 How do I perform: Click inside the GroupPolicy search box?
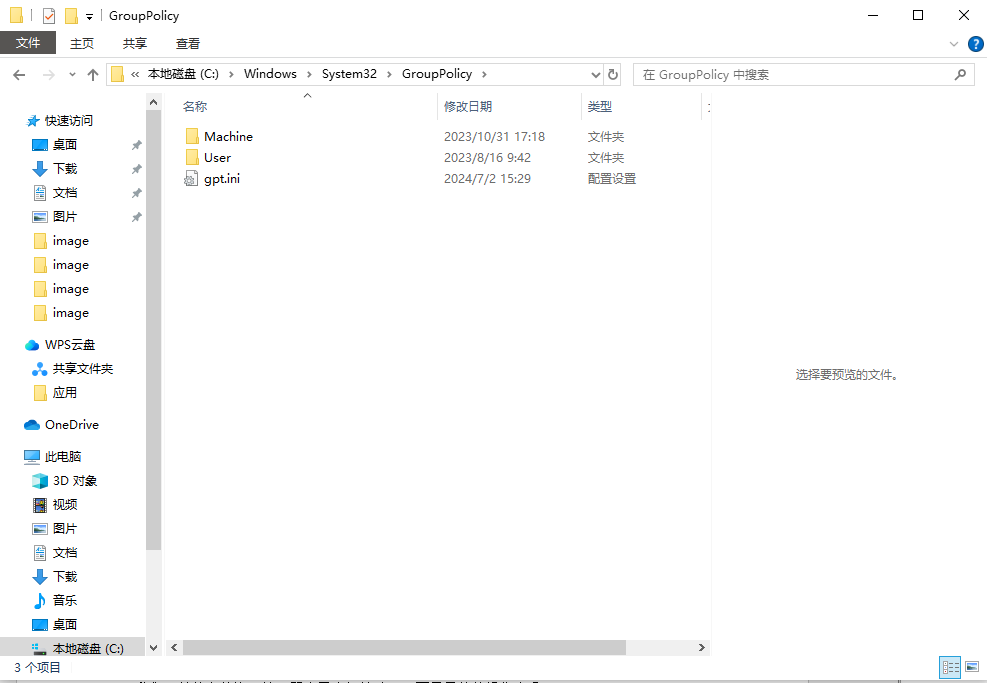pos(800,73)
